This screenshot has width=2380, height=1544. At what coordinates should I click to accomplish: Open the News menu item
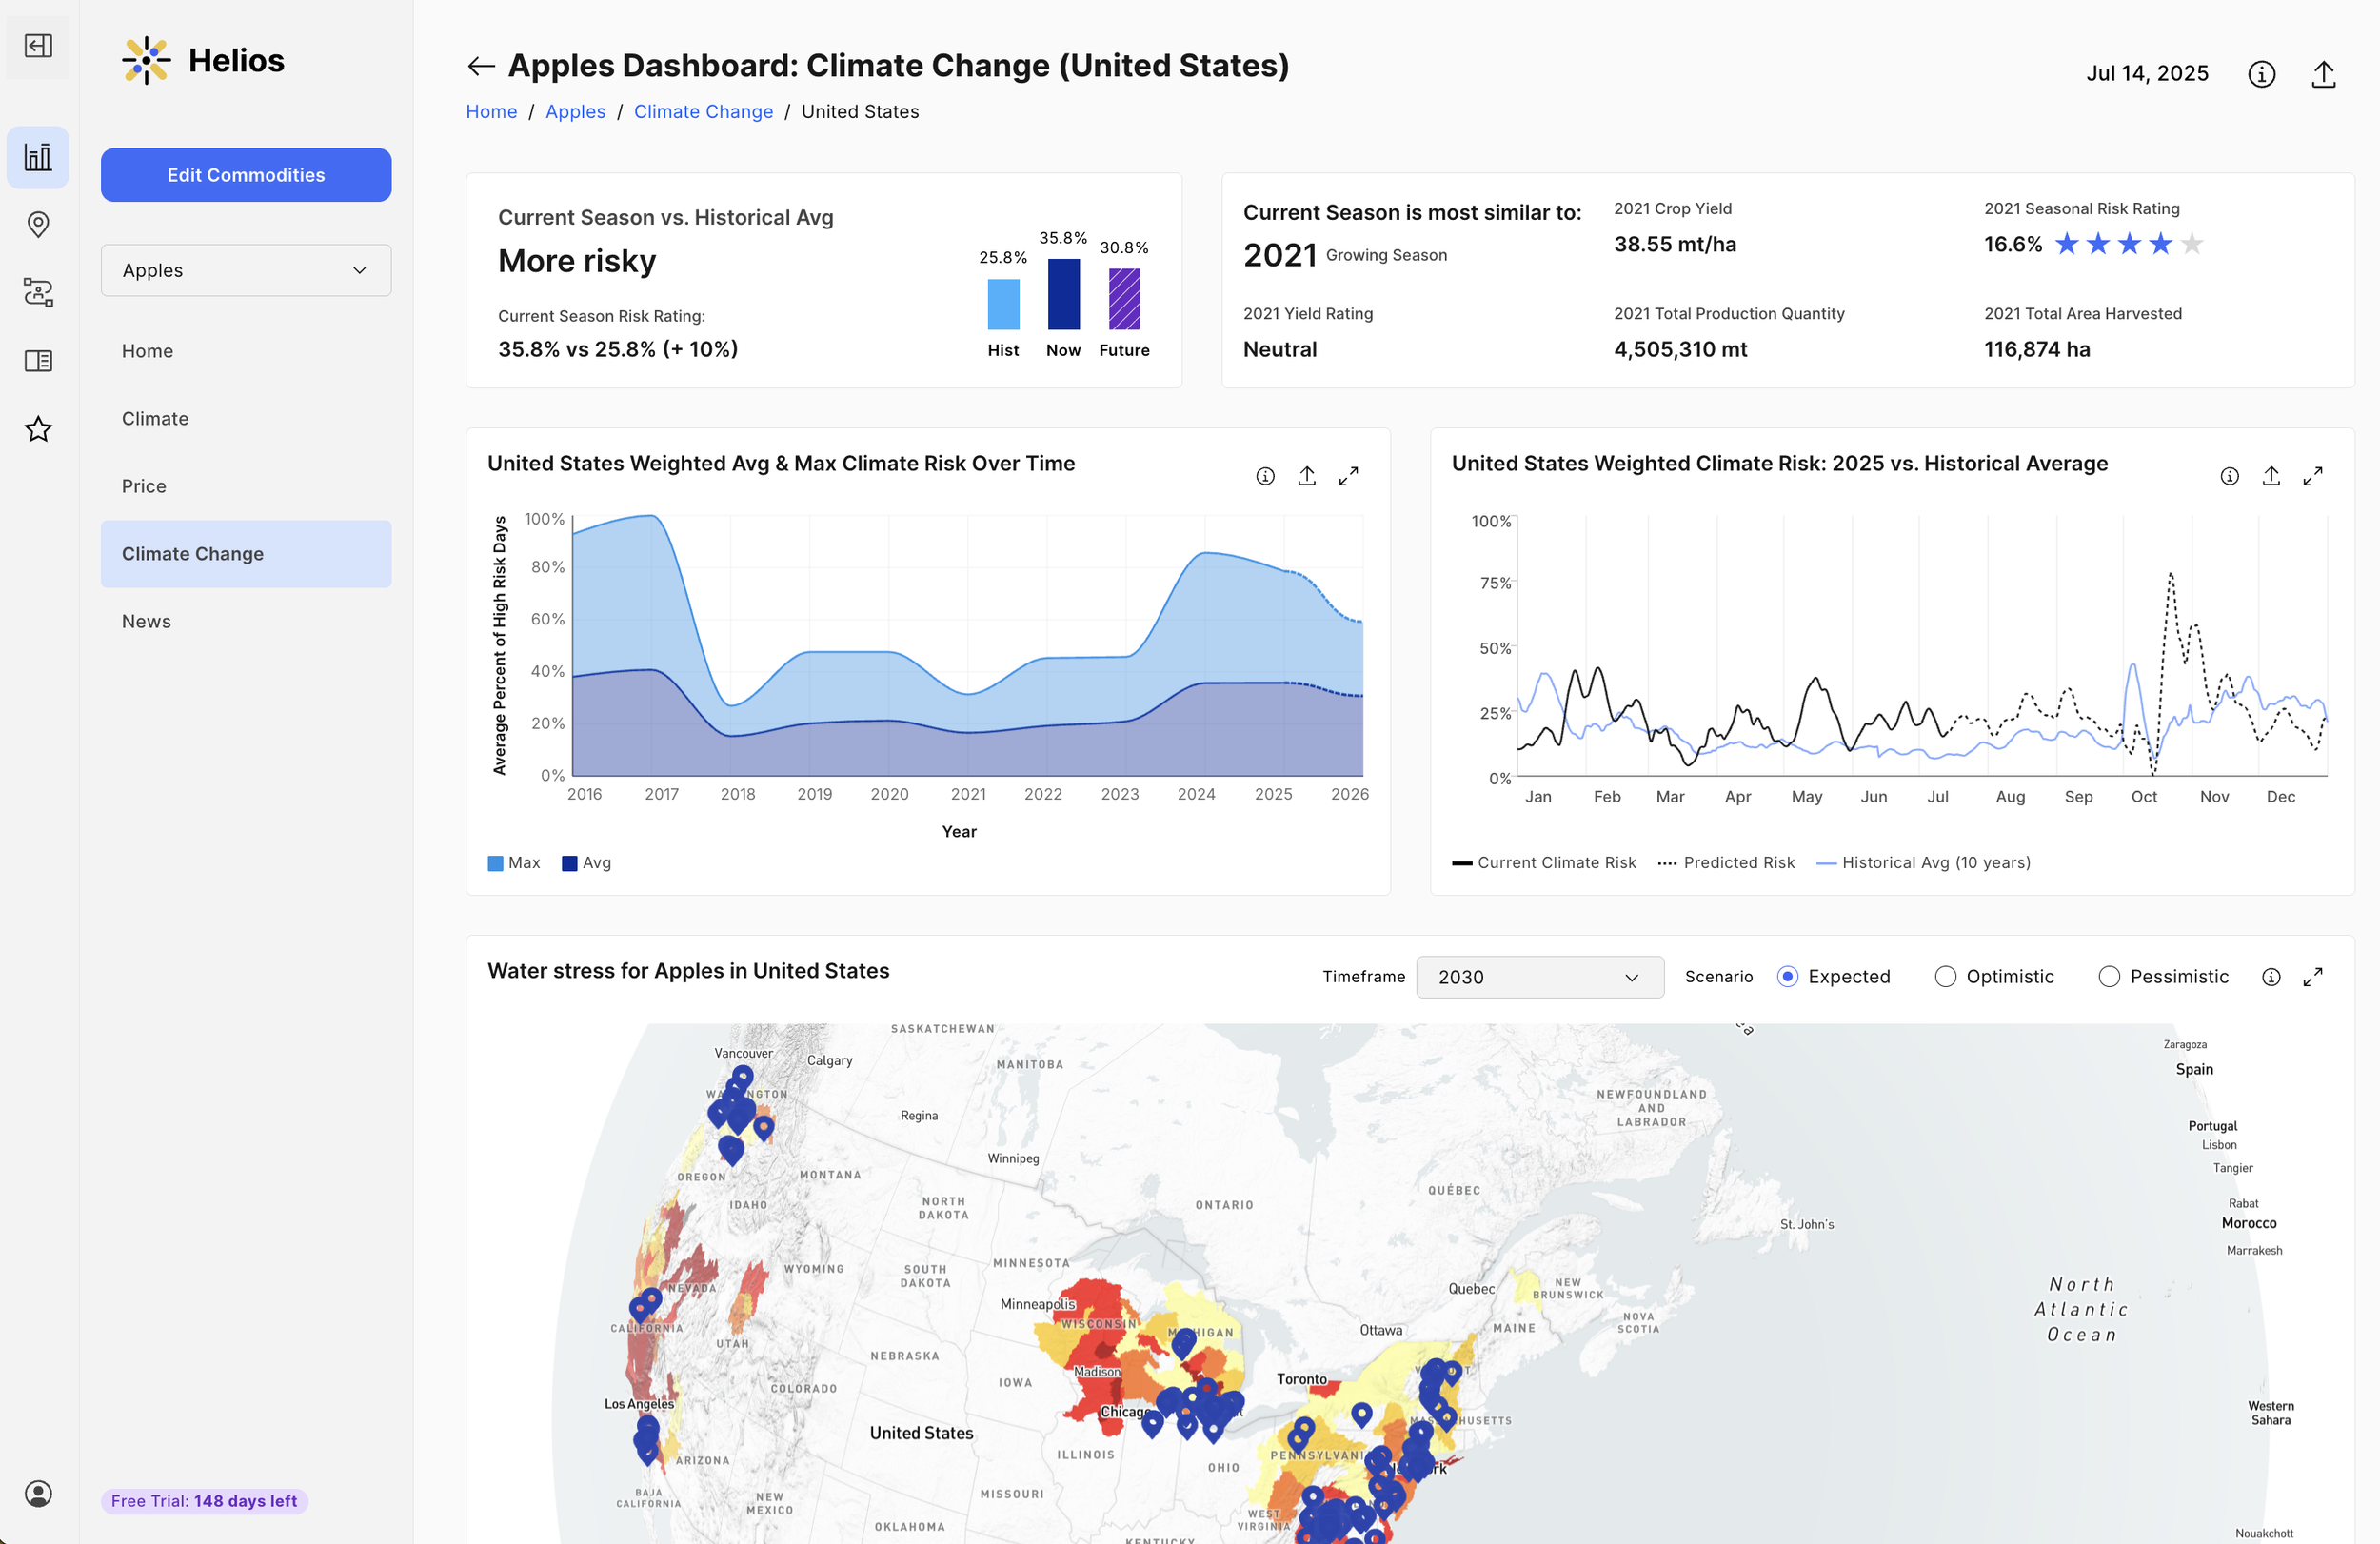pyautogui.click(x=146, y=621)
